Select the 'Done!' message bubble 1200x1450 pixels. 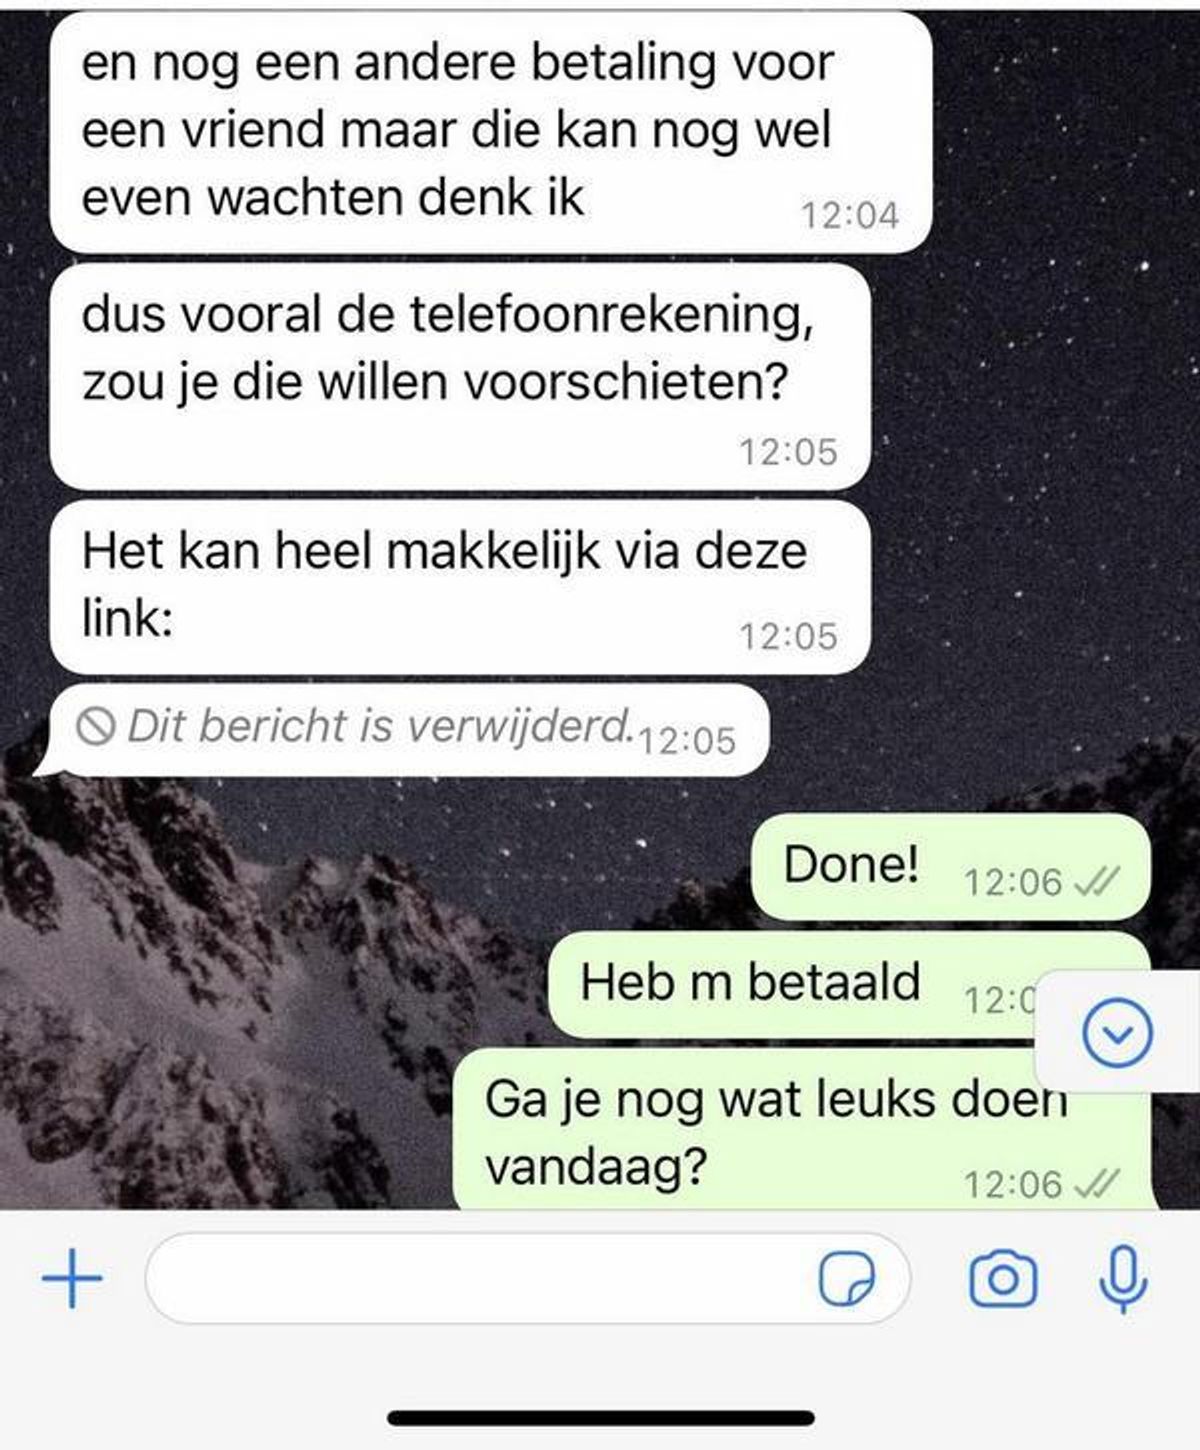951,867
